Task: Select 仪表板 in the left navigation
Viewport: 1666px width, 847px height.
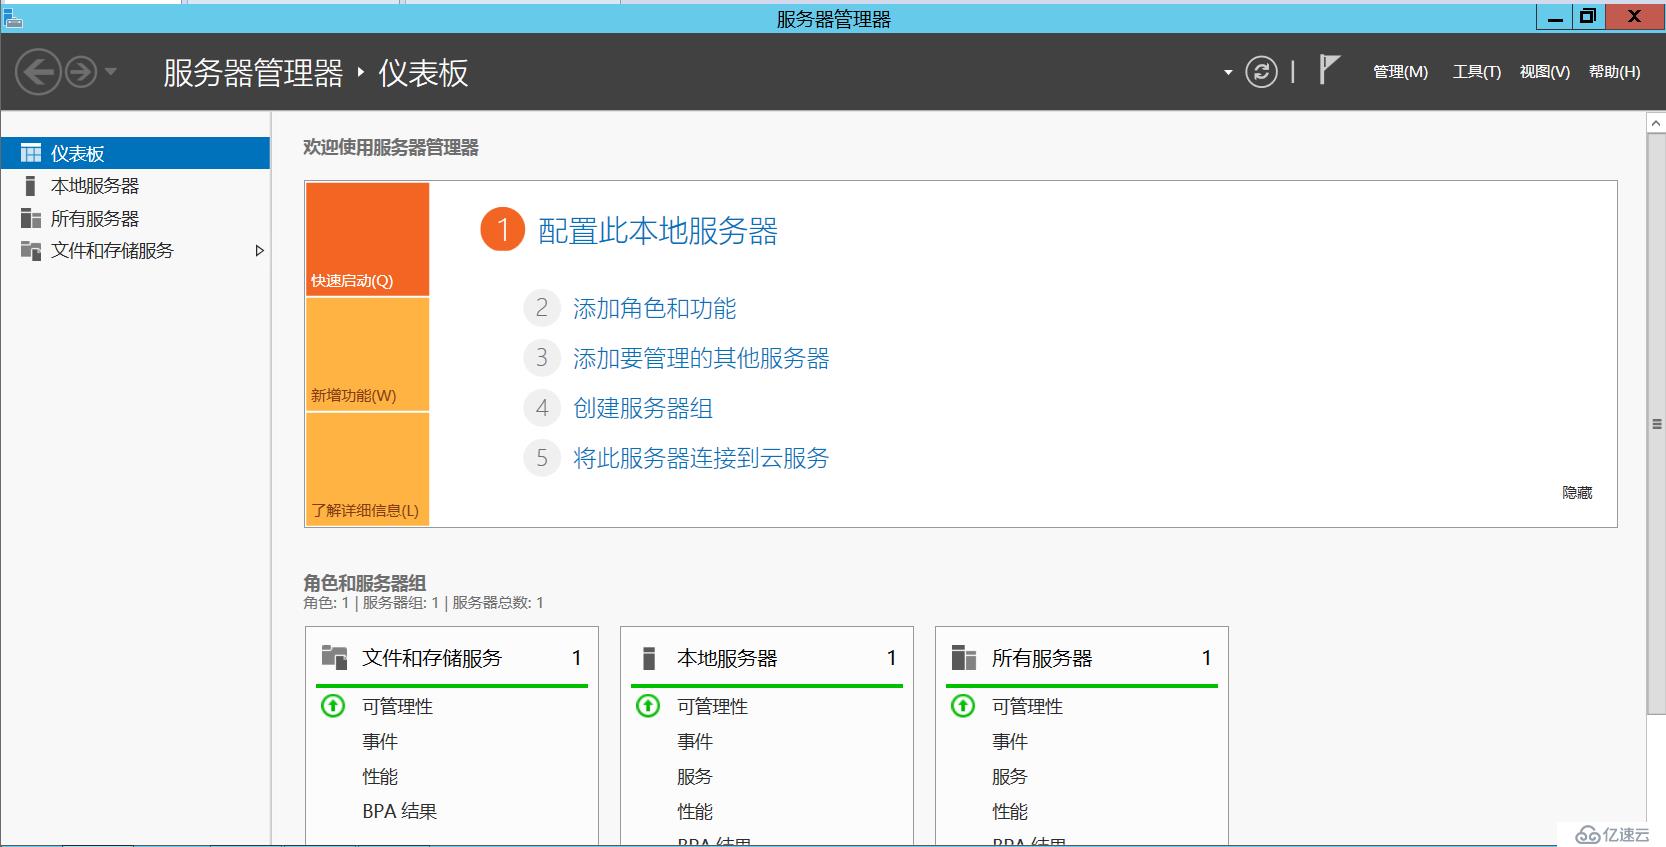Action: pyautogui.click(x=135, y=153)
